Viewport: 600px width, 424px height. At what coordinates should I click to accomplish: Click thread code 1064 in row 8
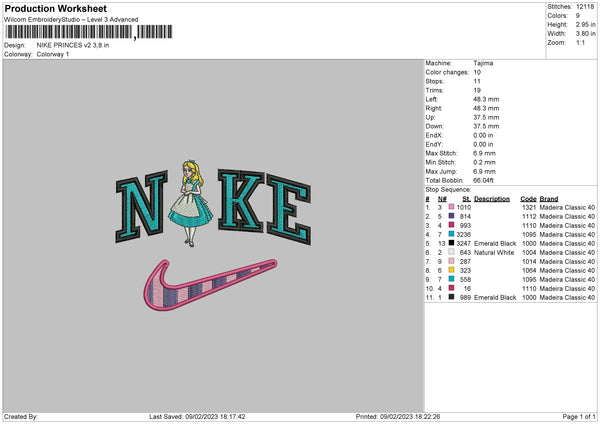coord(529,271)
